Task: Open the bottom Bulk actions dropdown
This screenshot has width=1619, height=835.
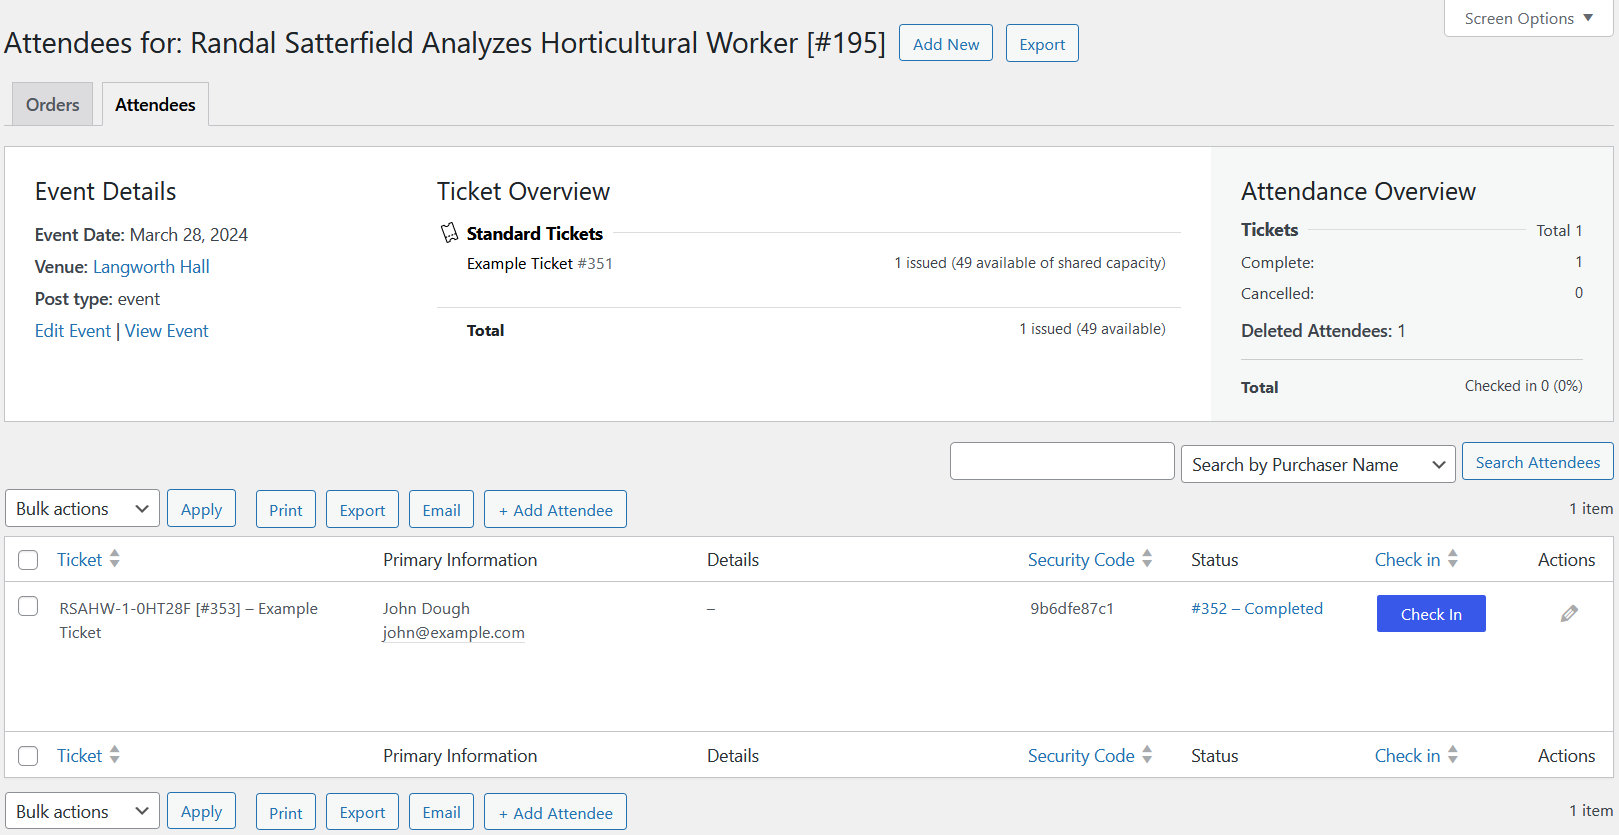Action: (x=82, y=812)
